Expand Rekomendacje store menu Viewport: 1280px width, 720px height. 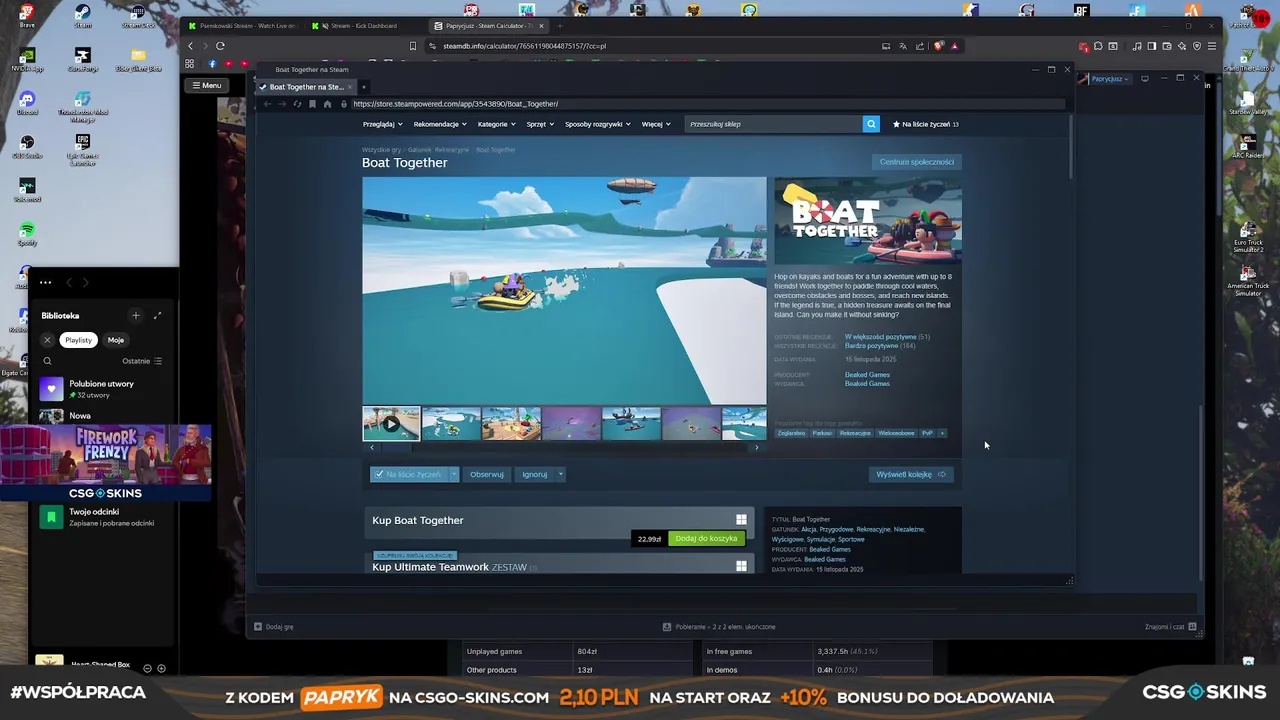pos(440,124)
